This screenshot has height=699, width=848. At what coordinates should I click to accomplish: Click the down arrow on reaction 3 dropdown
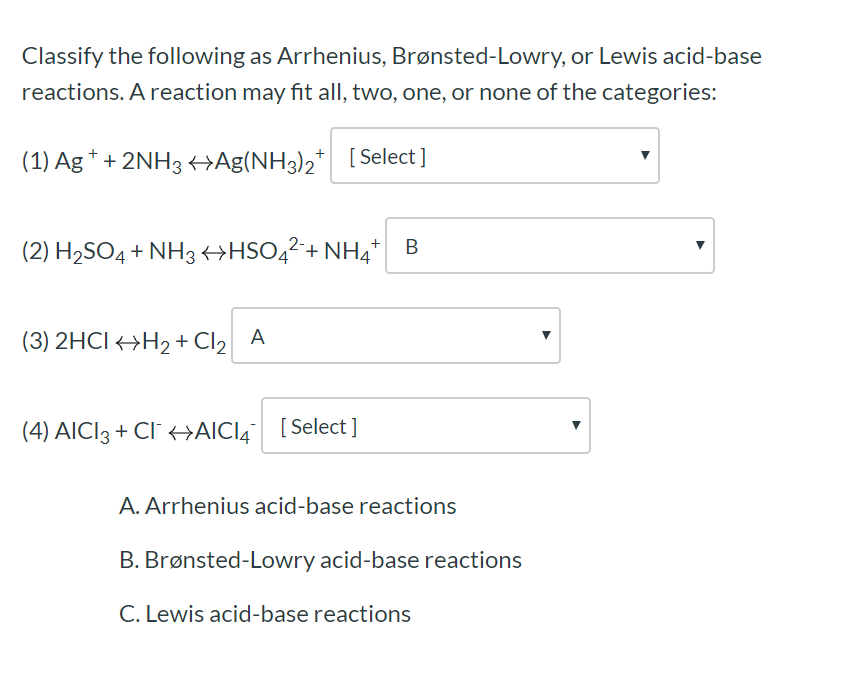[544, 336]
